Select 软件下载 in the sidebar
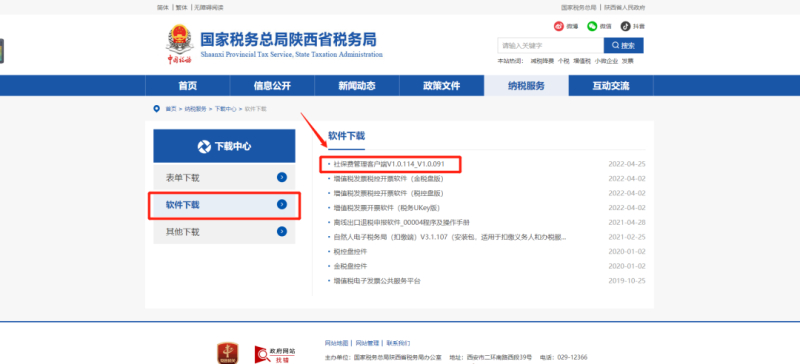 pos(224,205)
